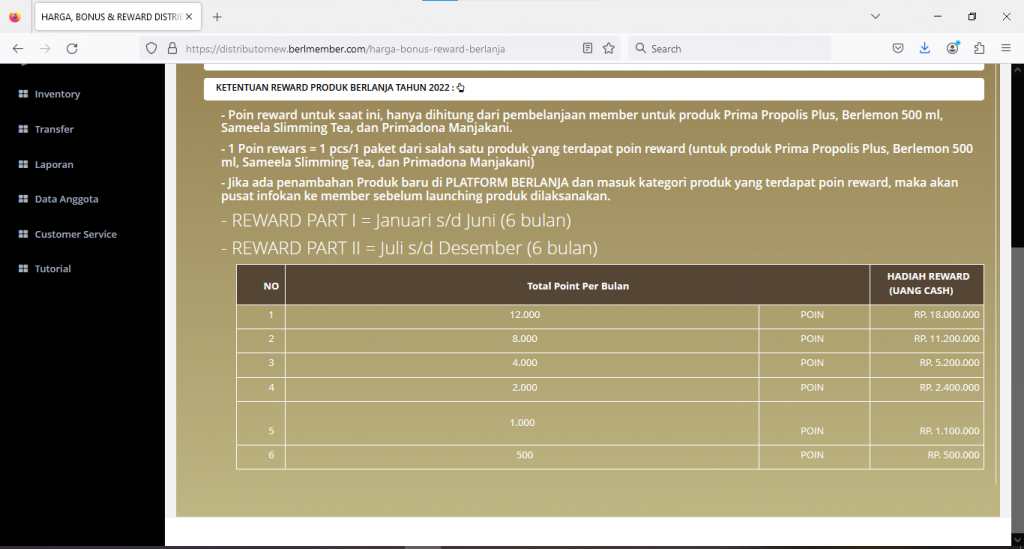This screenshot has height=549, width=1024.
Task: Open the extensions puzzle-piece icon
Action: pyautogui.click(x=979, y=48)
